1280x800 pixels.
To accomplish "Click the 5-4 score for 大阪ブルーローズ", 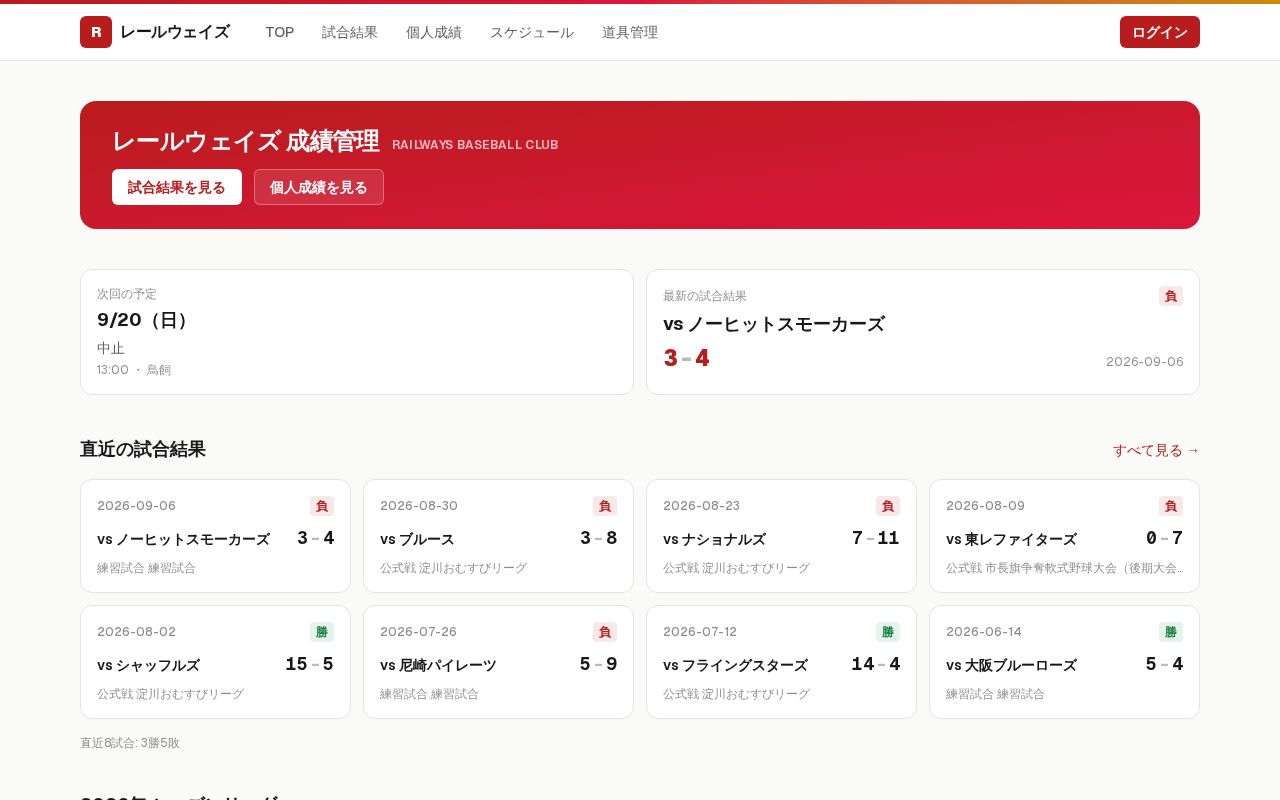I will (1164, 664).
